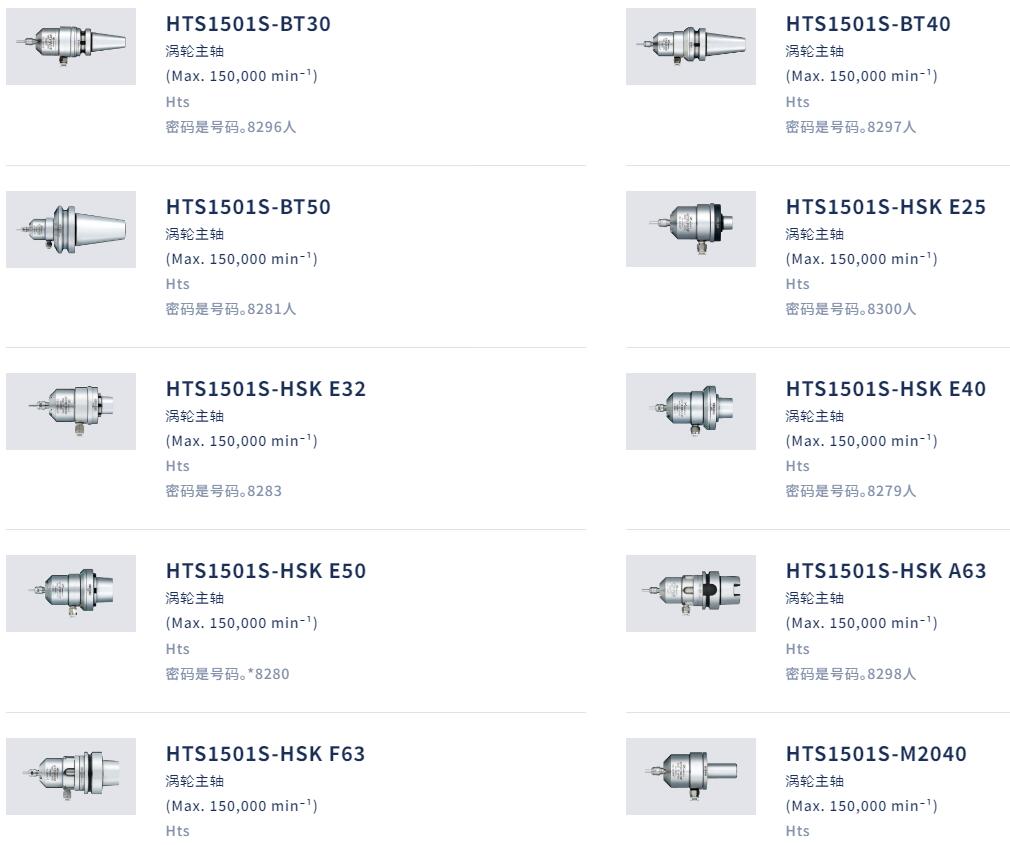Screen dimensions: 1010x845
Task: Select the HTS1501S-BT50 product image
Action: point(71,229)
